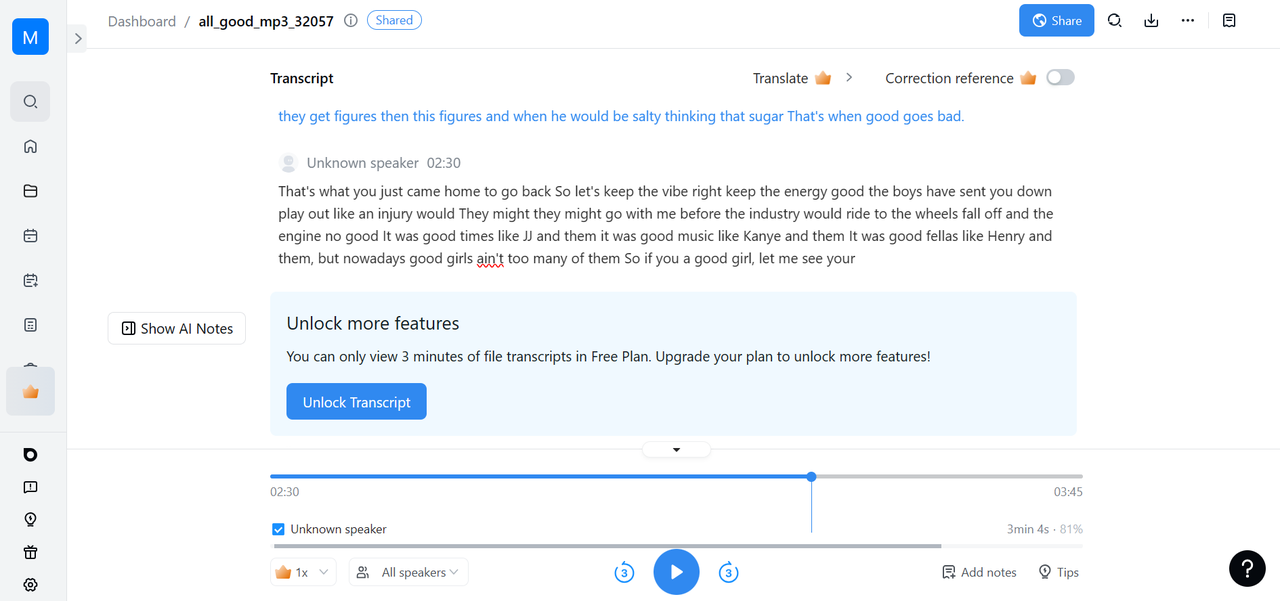Click the Dashboard breadcrumb link
Screen dimensions: 1280x601
[142, 20]
